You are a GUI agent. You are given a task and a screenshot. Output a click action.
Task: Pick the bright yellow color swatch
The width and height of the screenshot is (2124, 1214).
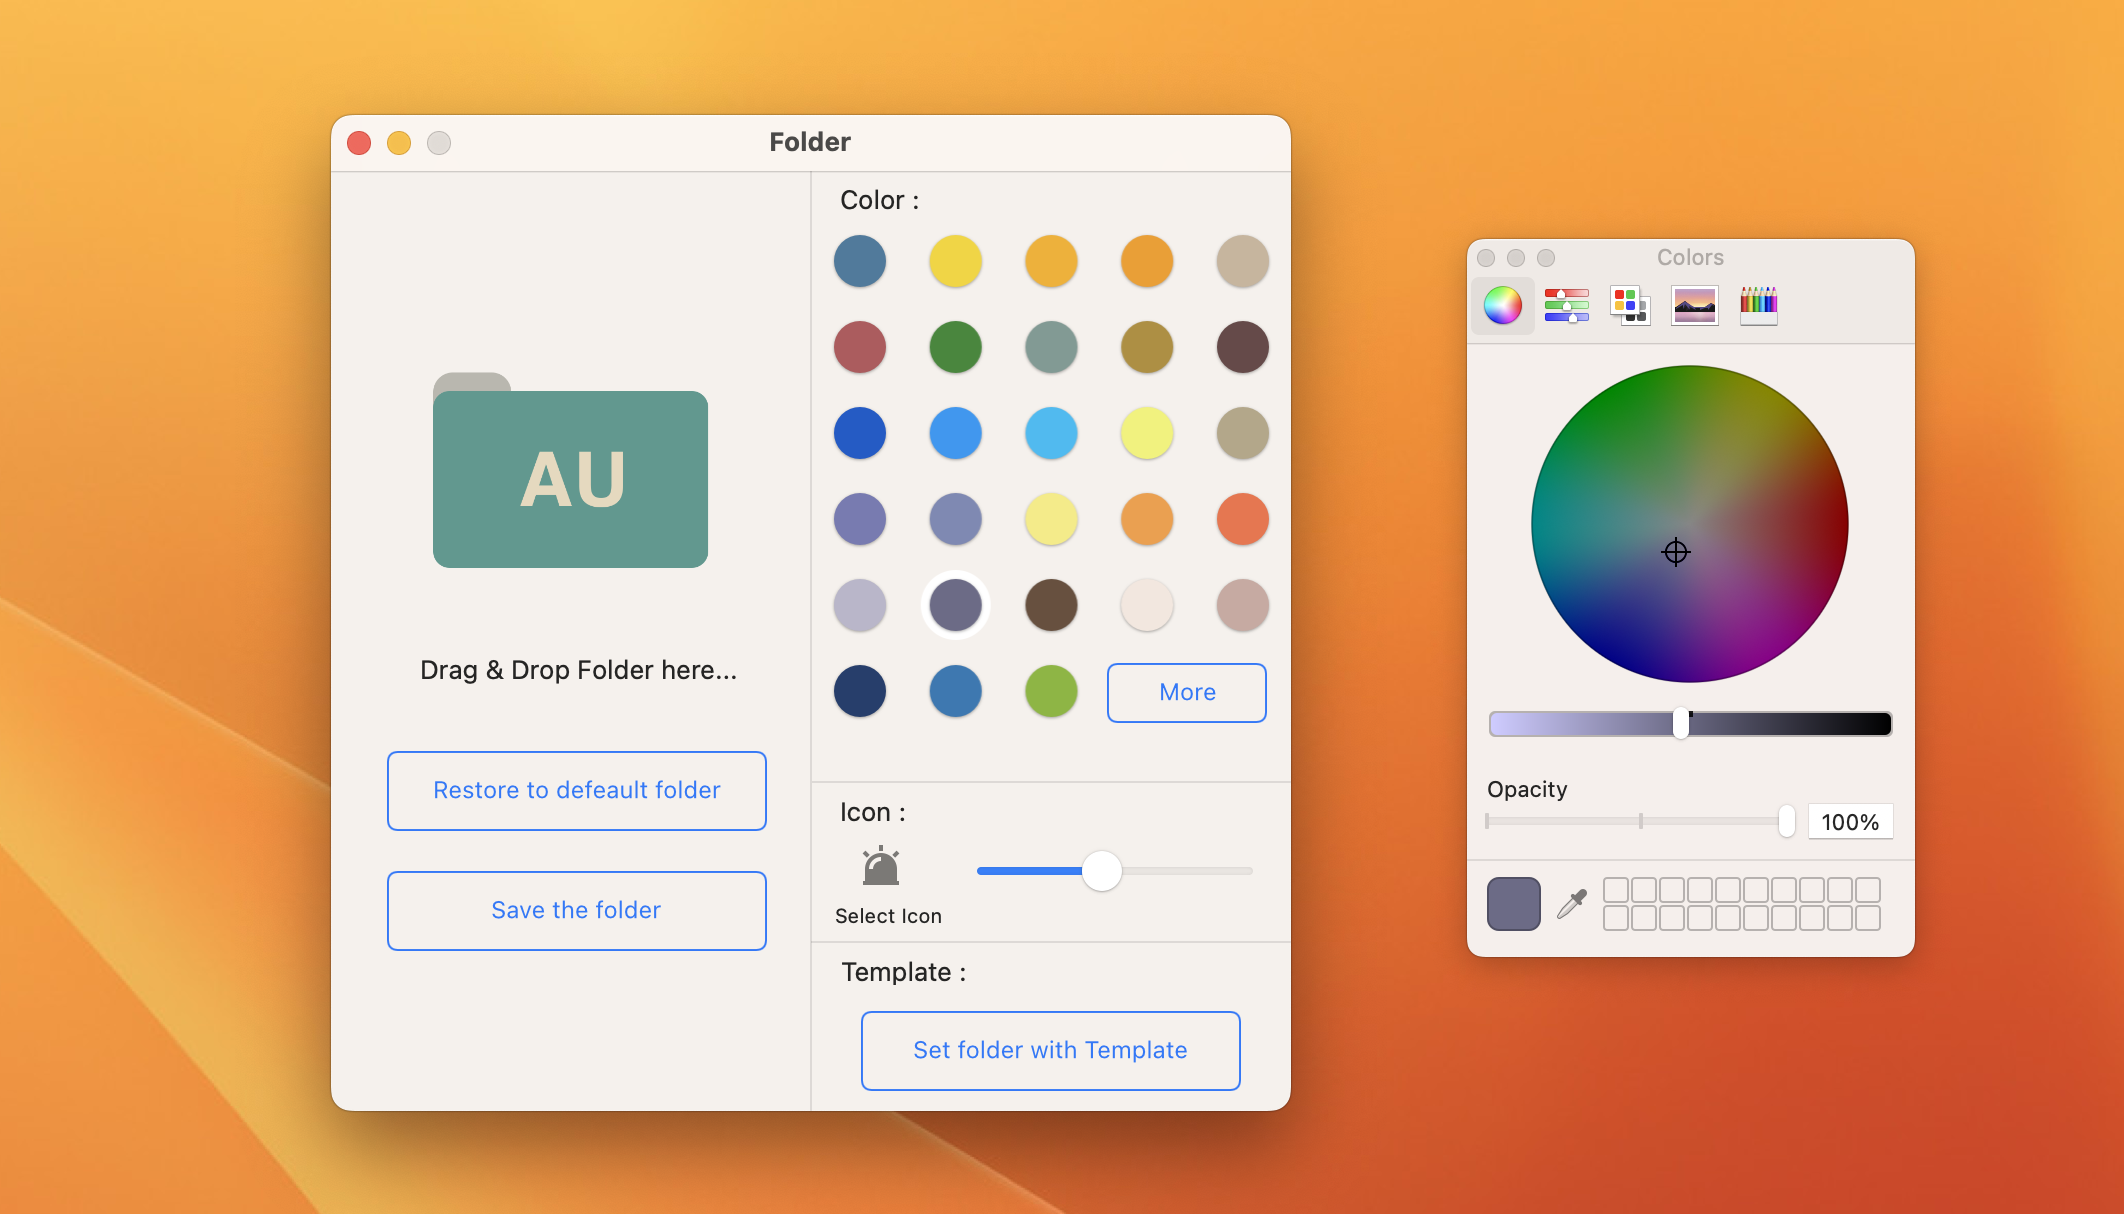tap(955, 261)
